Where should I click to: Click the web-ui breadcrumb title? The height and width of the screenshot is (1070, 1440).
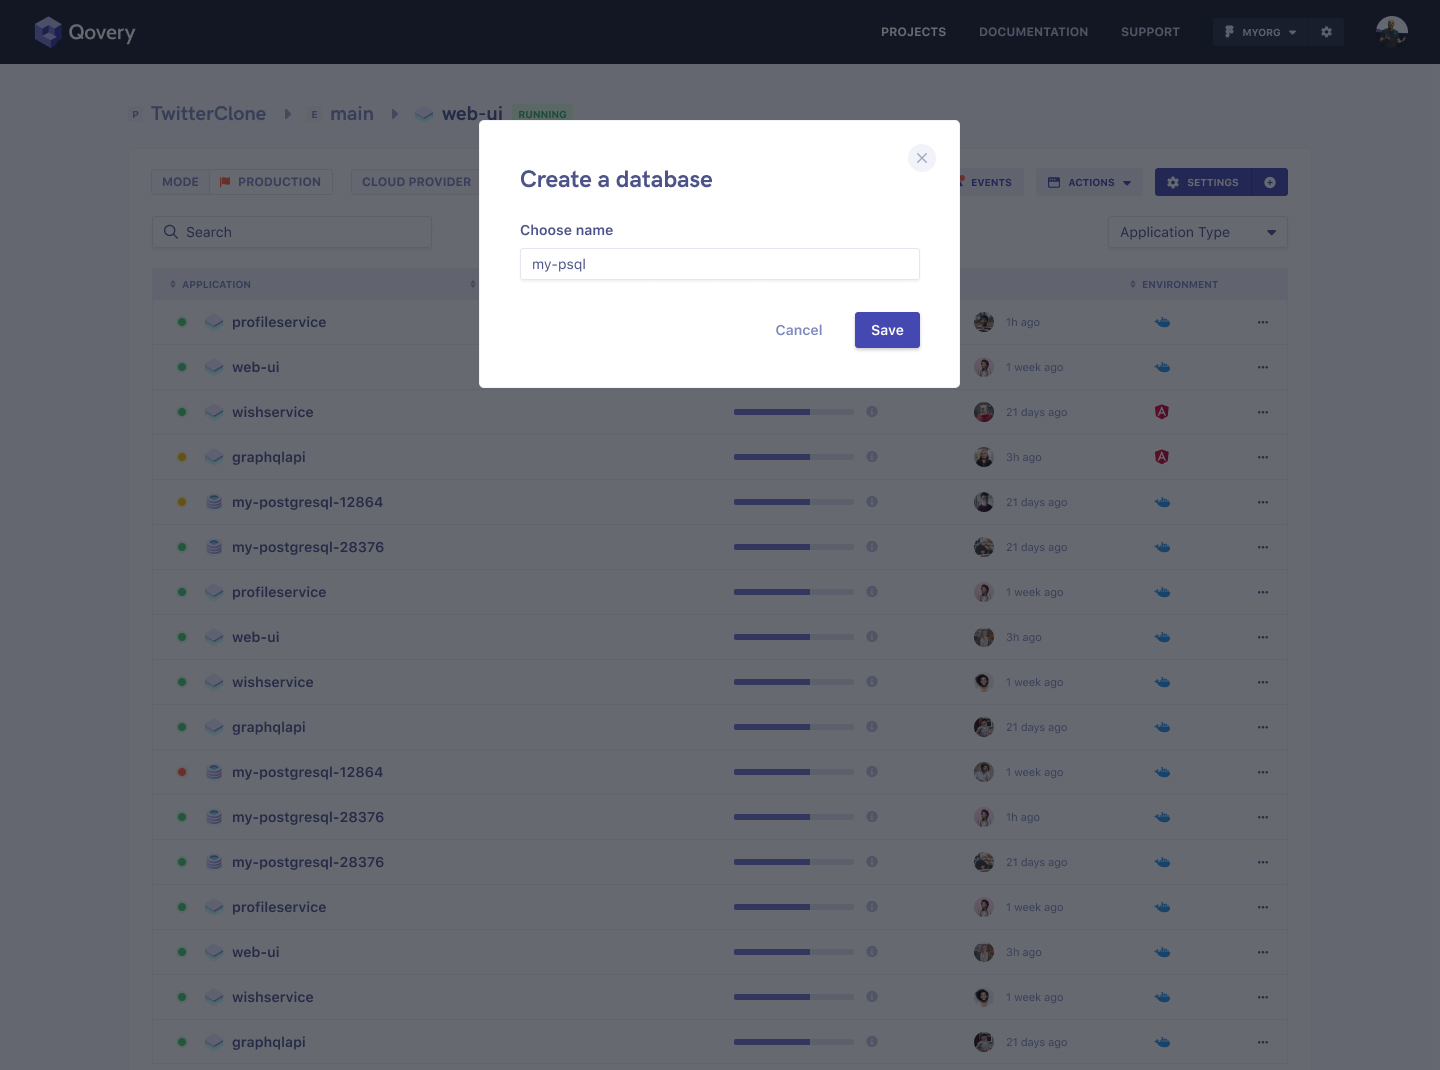pos(472,114)
